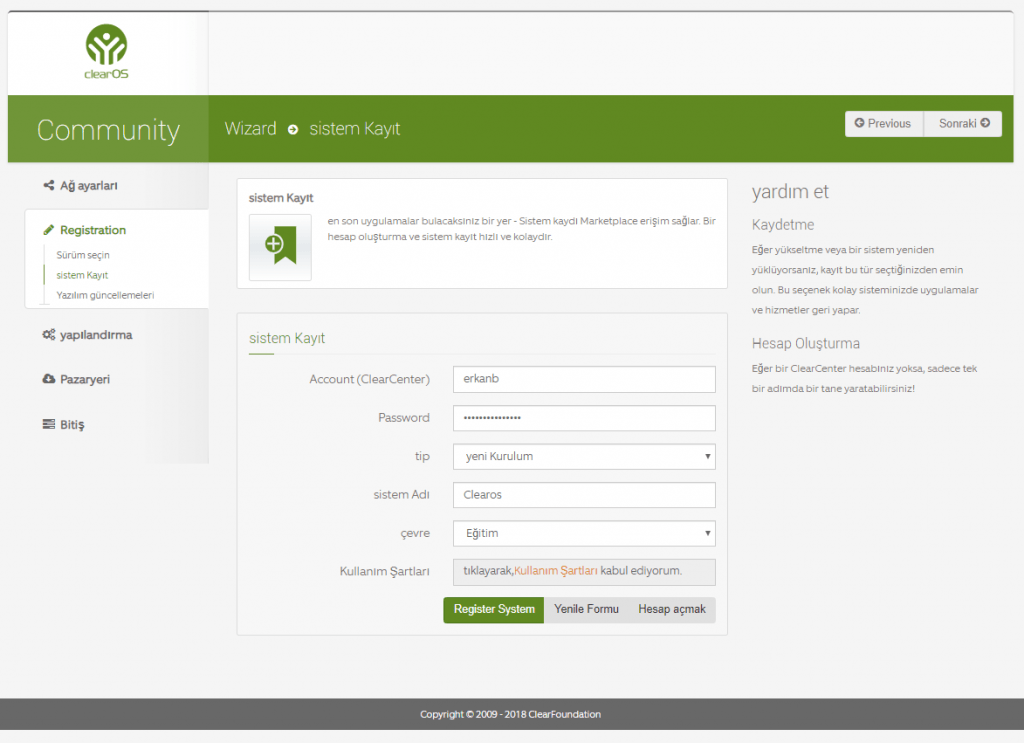Open the Kullanım Şartları link
The image size is (1024, 743).
click(x=556, y=571)
